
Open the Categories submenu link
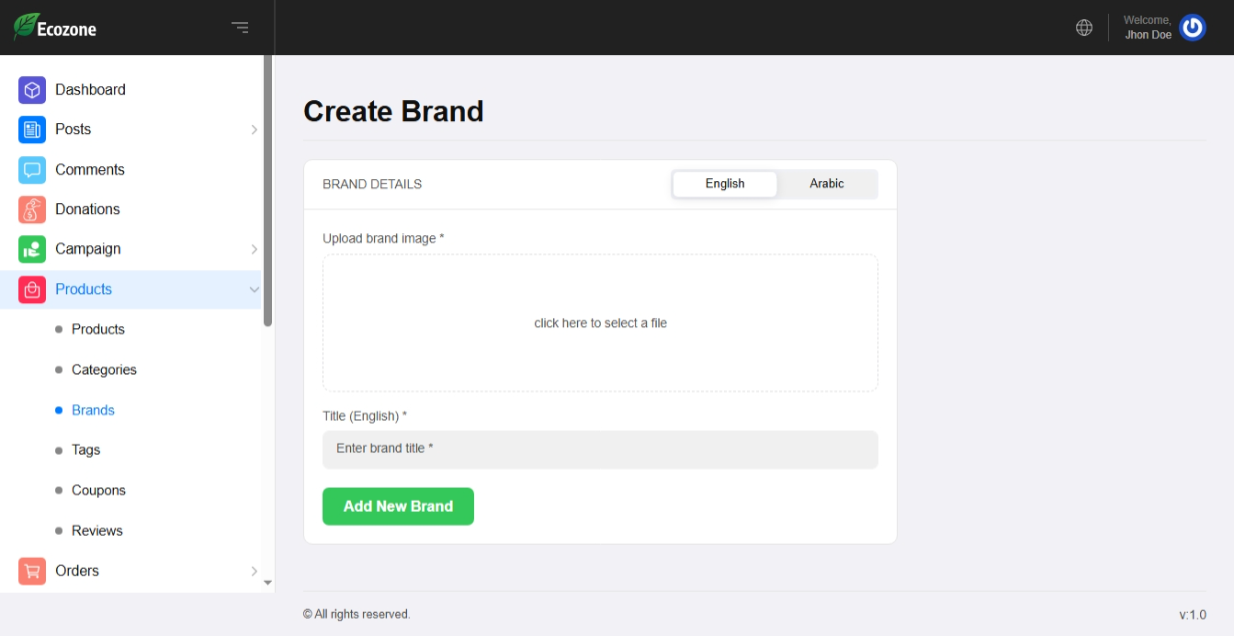pos(104,370)
